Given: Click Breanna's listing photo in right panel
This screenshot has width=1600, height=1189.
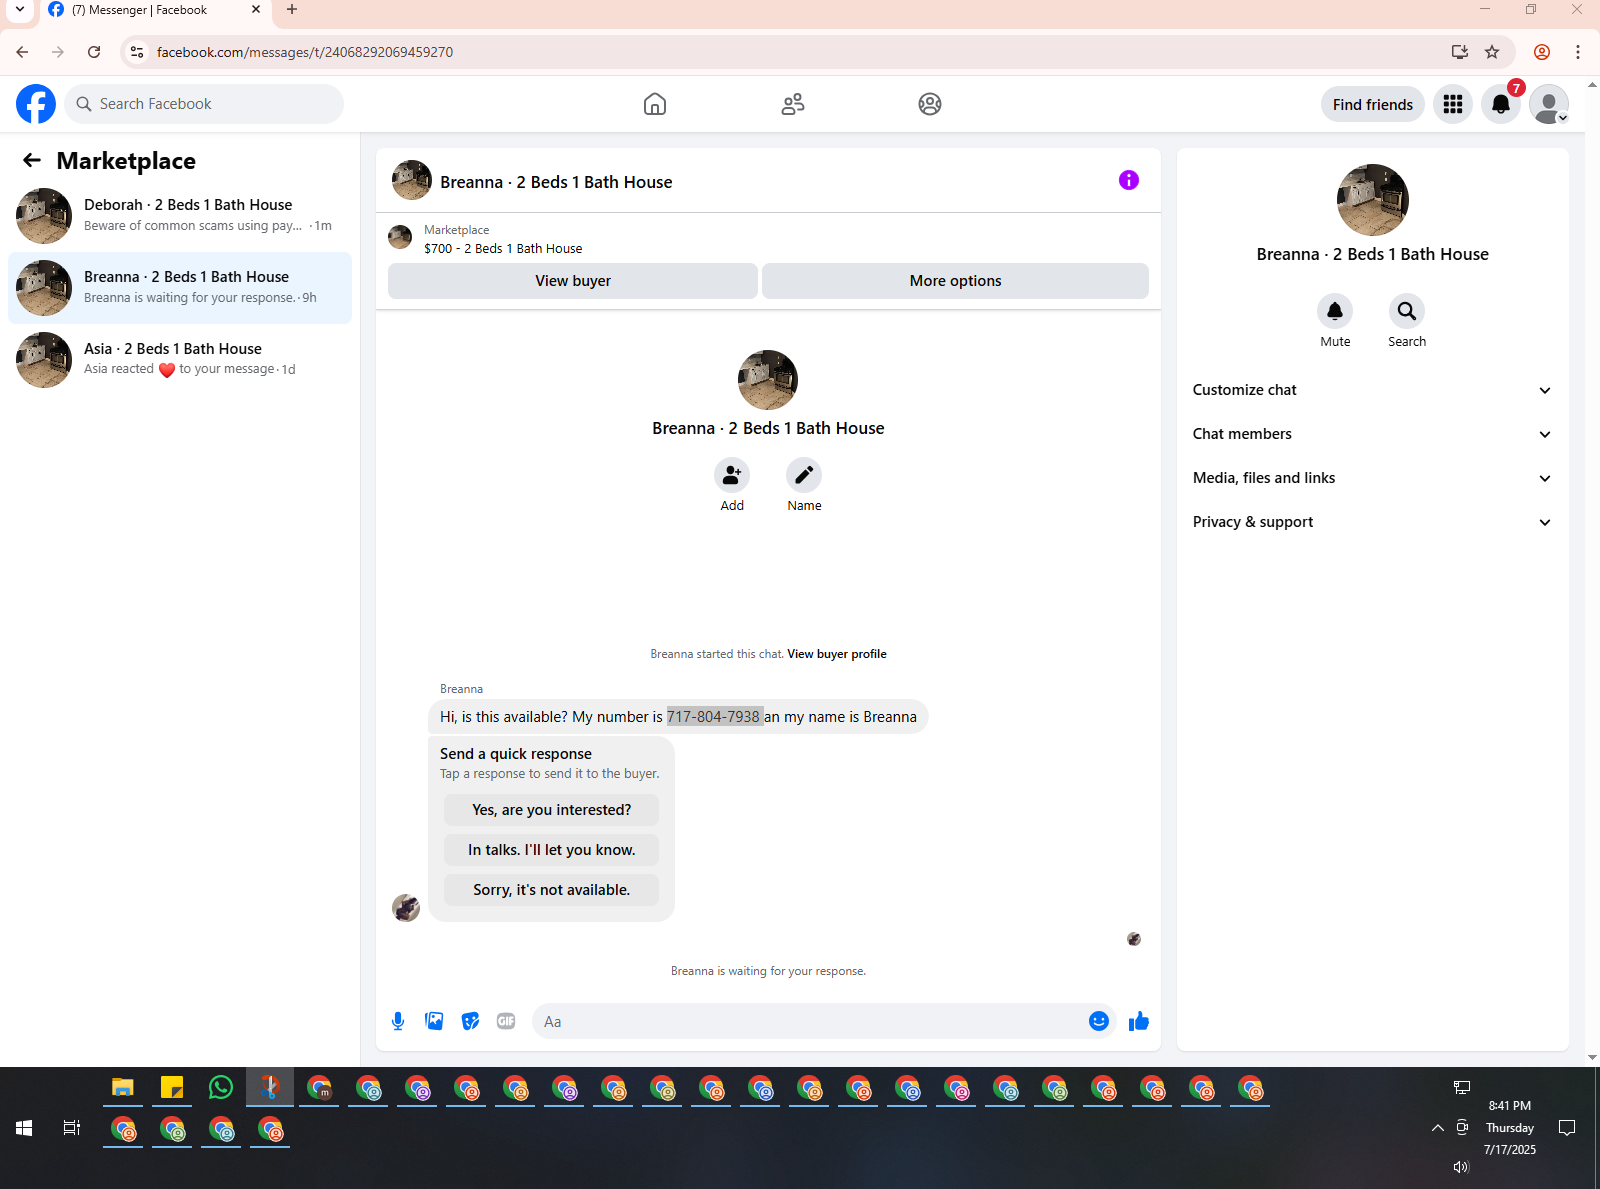Looking at the screenshot, I should [1373, 200].
